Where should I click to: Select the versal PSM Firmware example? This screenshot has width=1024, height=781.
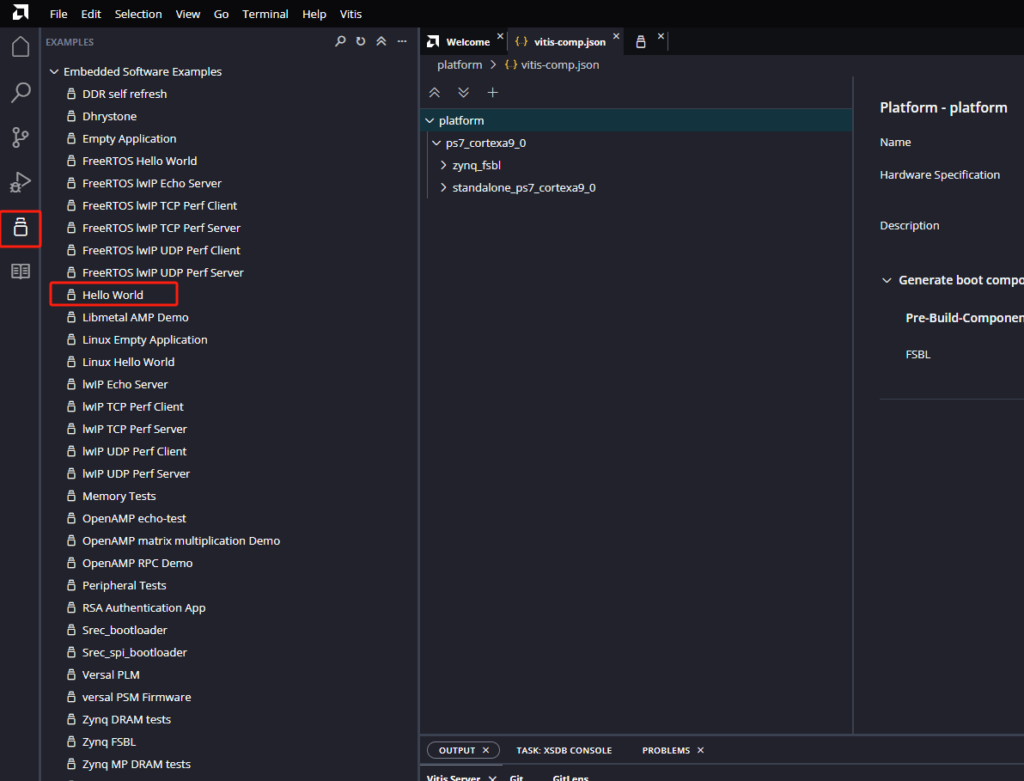[136, 697]
